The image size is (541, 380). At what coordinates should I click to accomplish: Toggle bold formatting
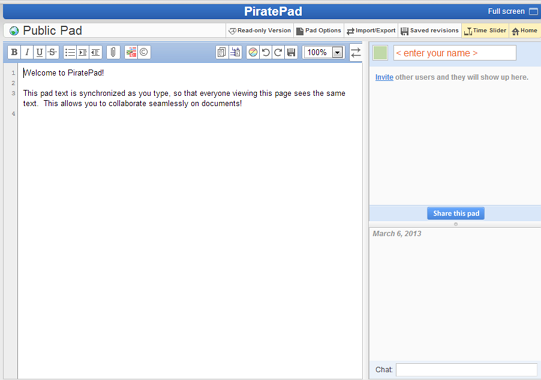tap(14, 52)
